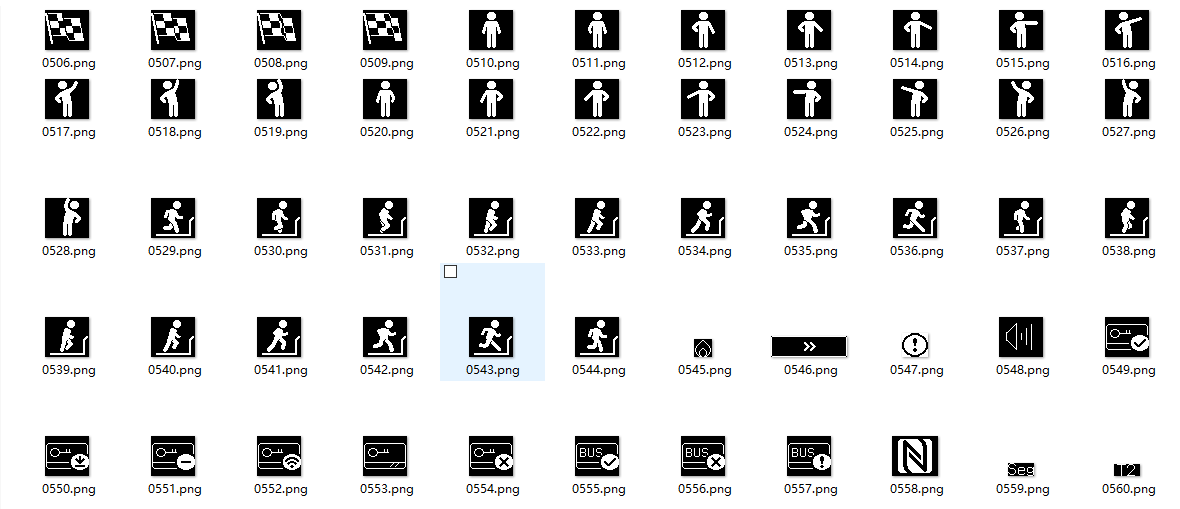
Task: Pick bus card with exclamation 0557.png
Action: click(x=809, y=457)
